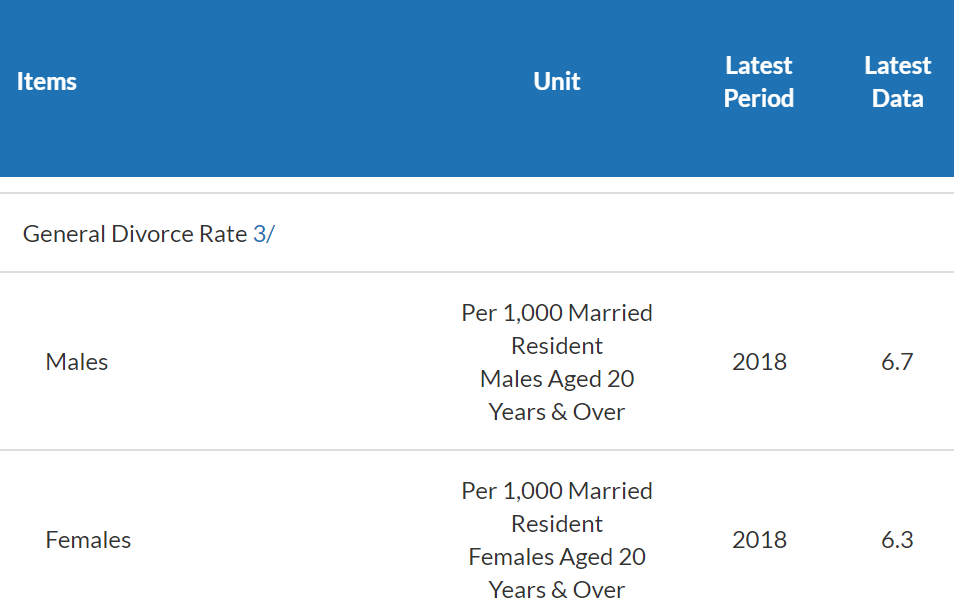Click 'Per 1,000 Married' text in Females row
The width and height of the screenshot is (954, 613).
(557, 491)
